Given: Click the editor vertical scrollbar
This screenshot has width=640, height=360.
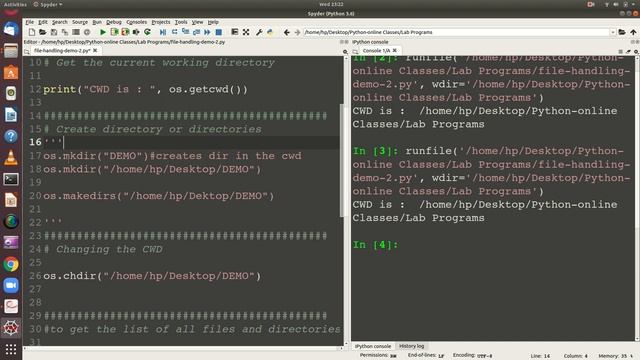Looking at the screenshot, I should coord(342,161).
